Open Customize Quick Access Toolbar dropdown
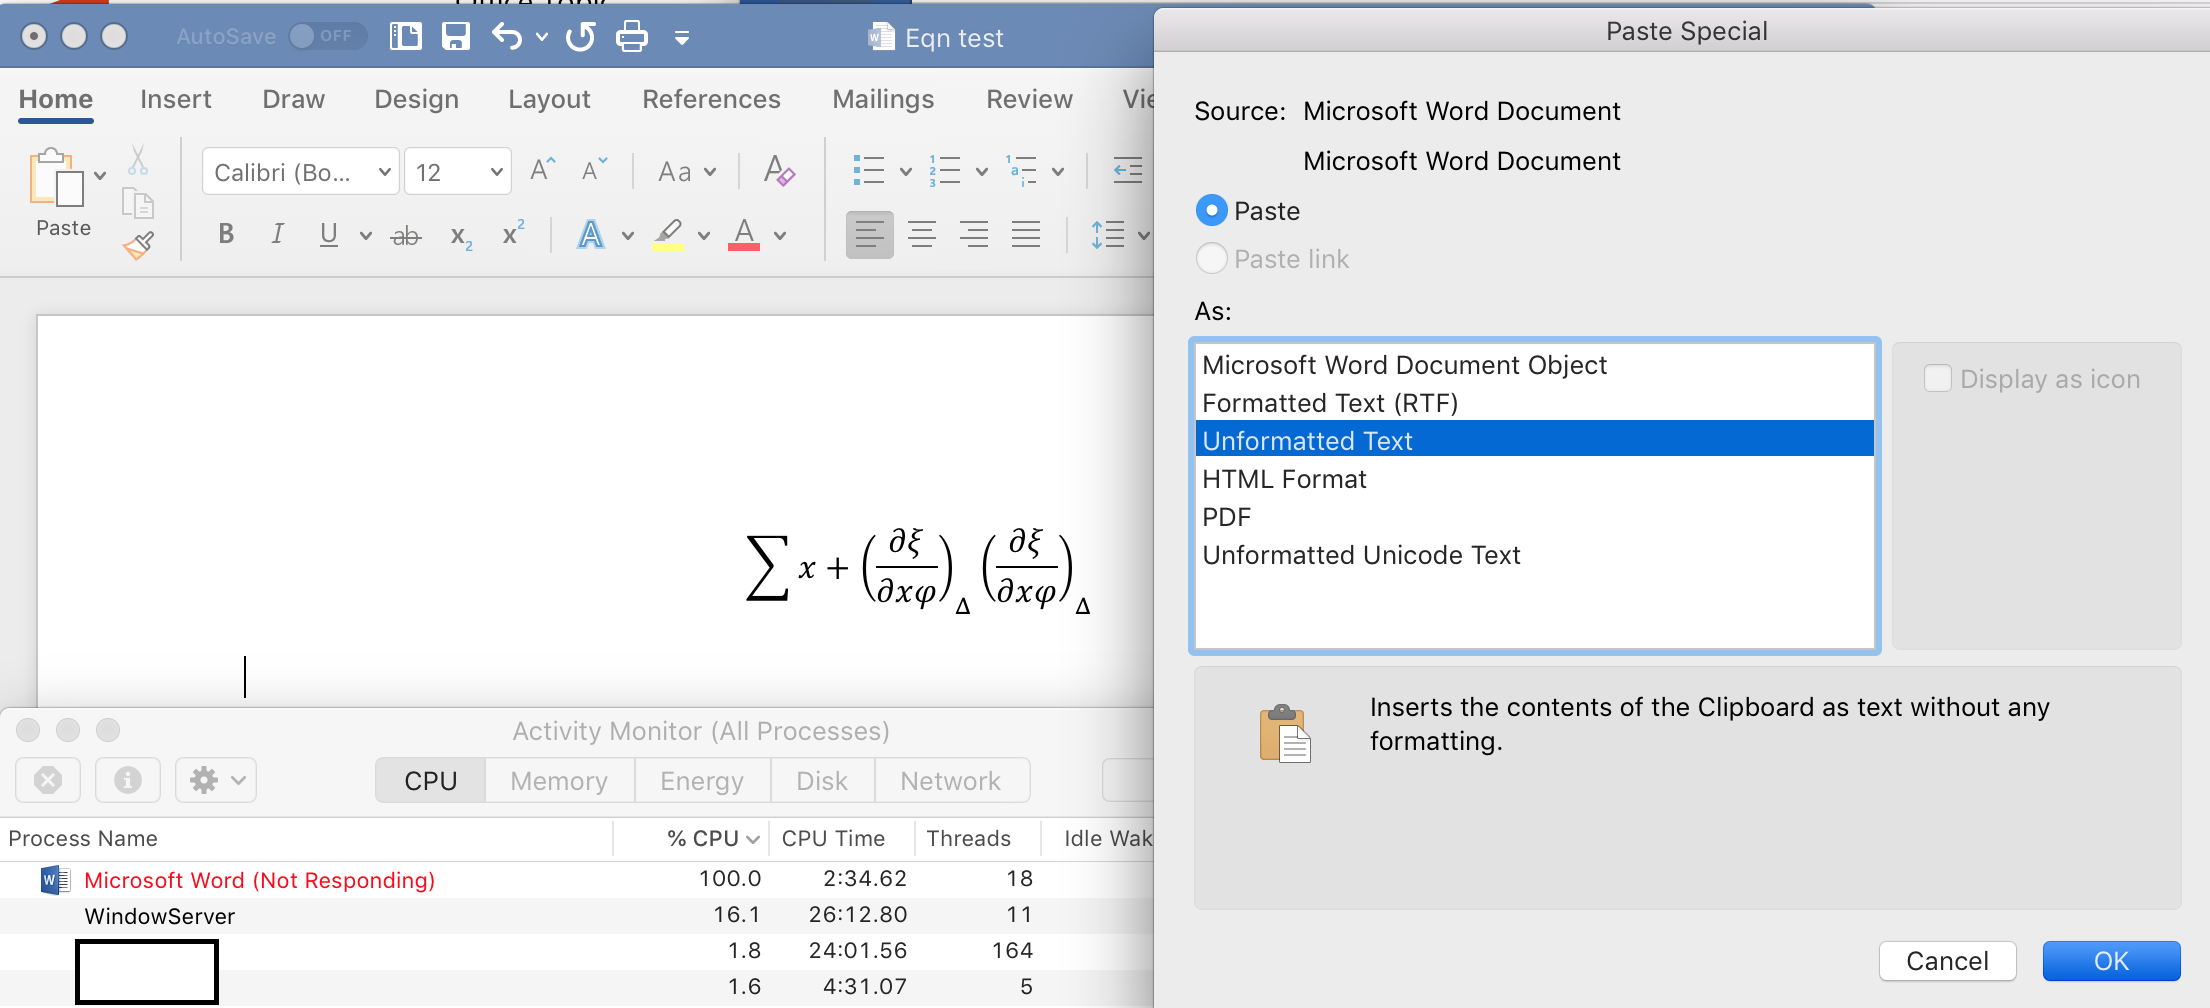The image size is (2210, 1008). (x=682, y=38)
